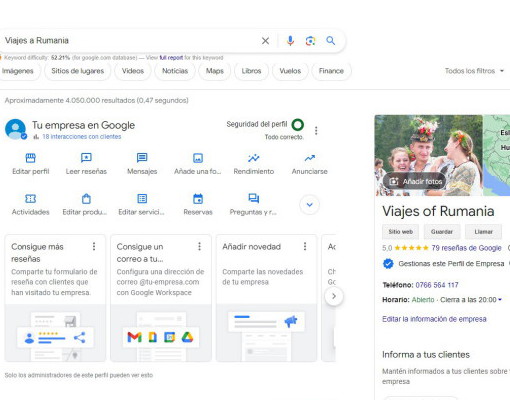Click the Sitio web button
Image resolution: width=510 pixels, height=400 pixels.
pyautogui.click(x=401, y=232)
